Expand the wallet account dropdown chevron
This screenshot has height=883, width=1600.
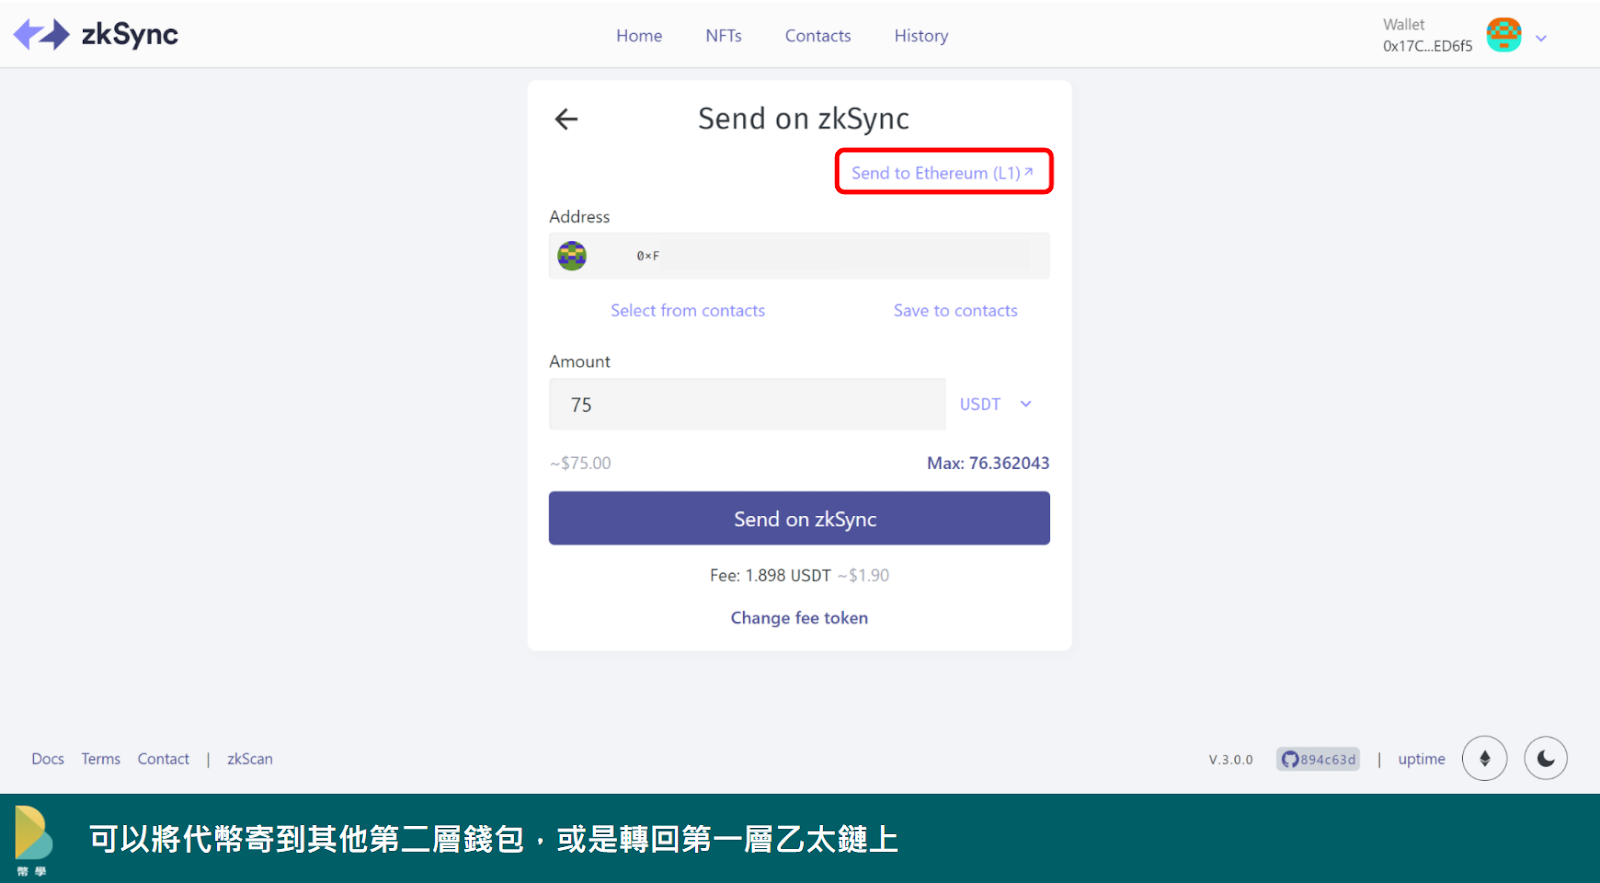point(1541,38)
